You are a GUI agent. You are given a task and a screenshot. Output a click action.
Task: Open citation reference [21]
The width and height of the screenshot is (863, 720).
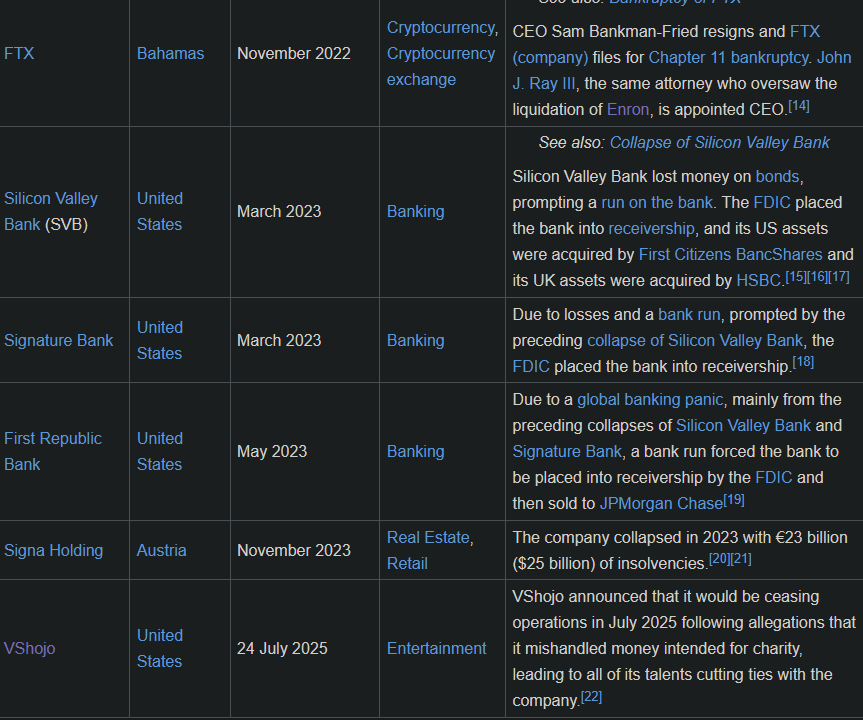[x=741, y=559]
